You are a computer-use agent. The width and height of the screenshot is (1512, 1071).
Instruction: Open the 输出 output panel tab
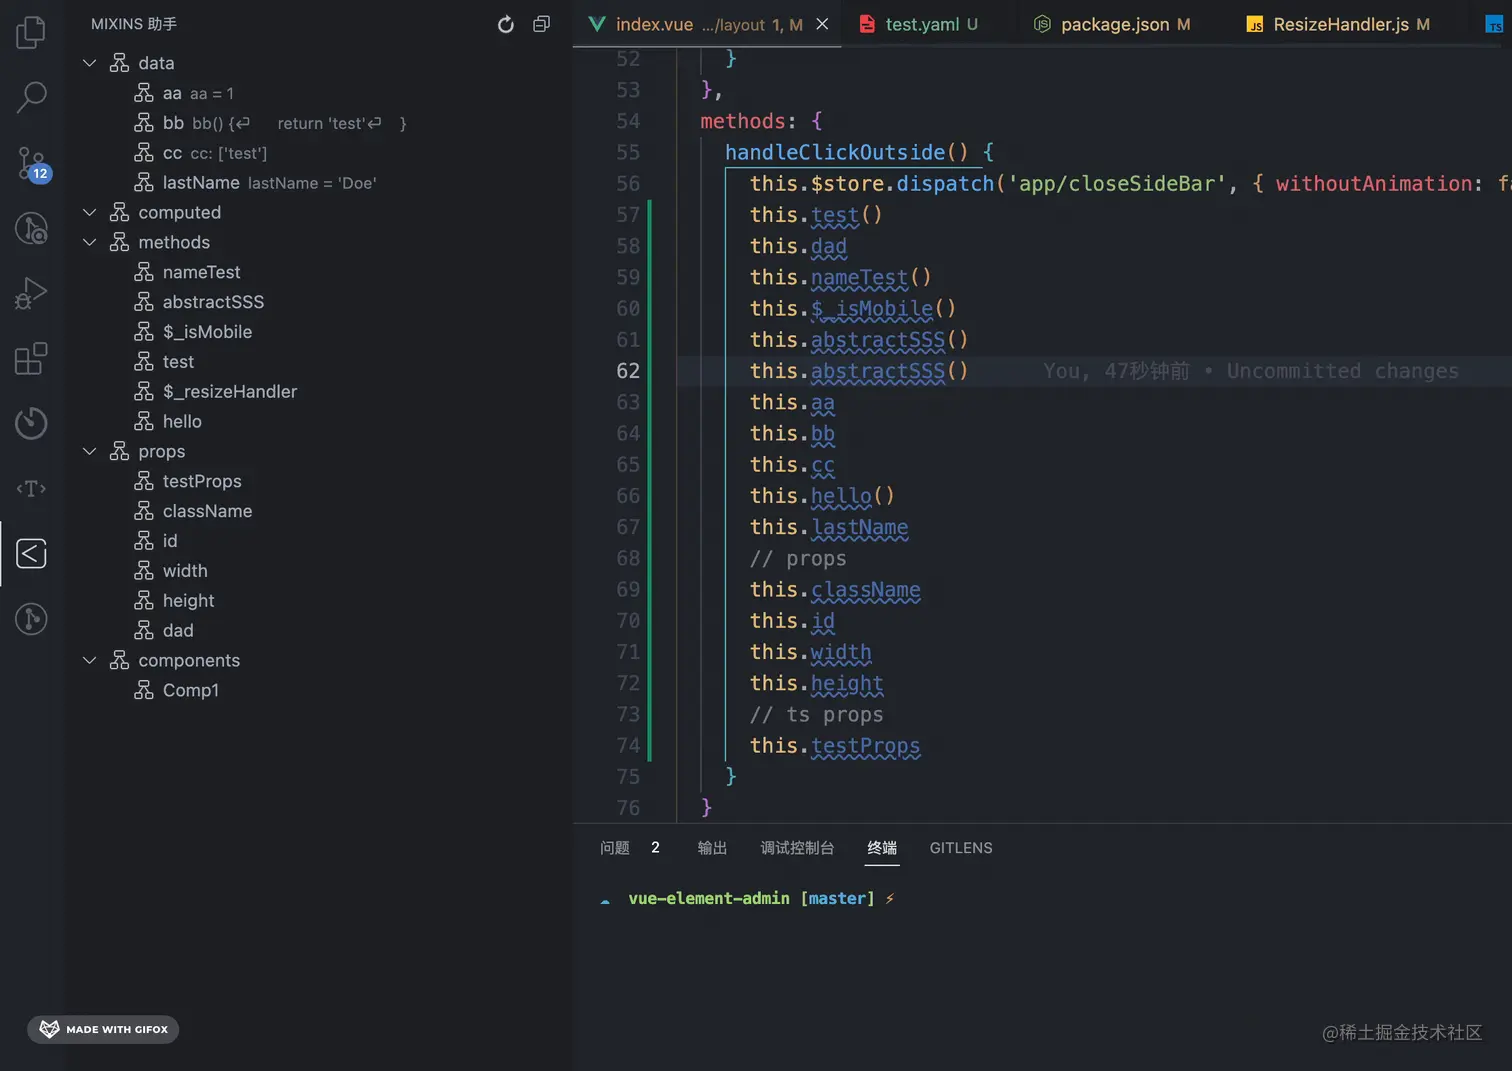[712, 848]
